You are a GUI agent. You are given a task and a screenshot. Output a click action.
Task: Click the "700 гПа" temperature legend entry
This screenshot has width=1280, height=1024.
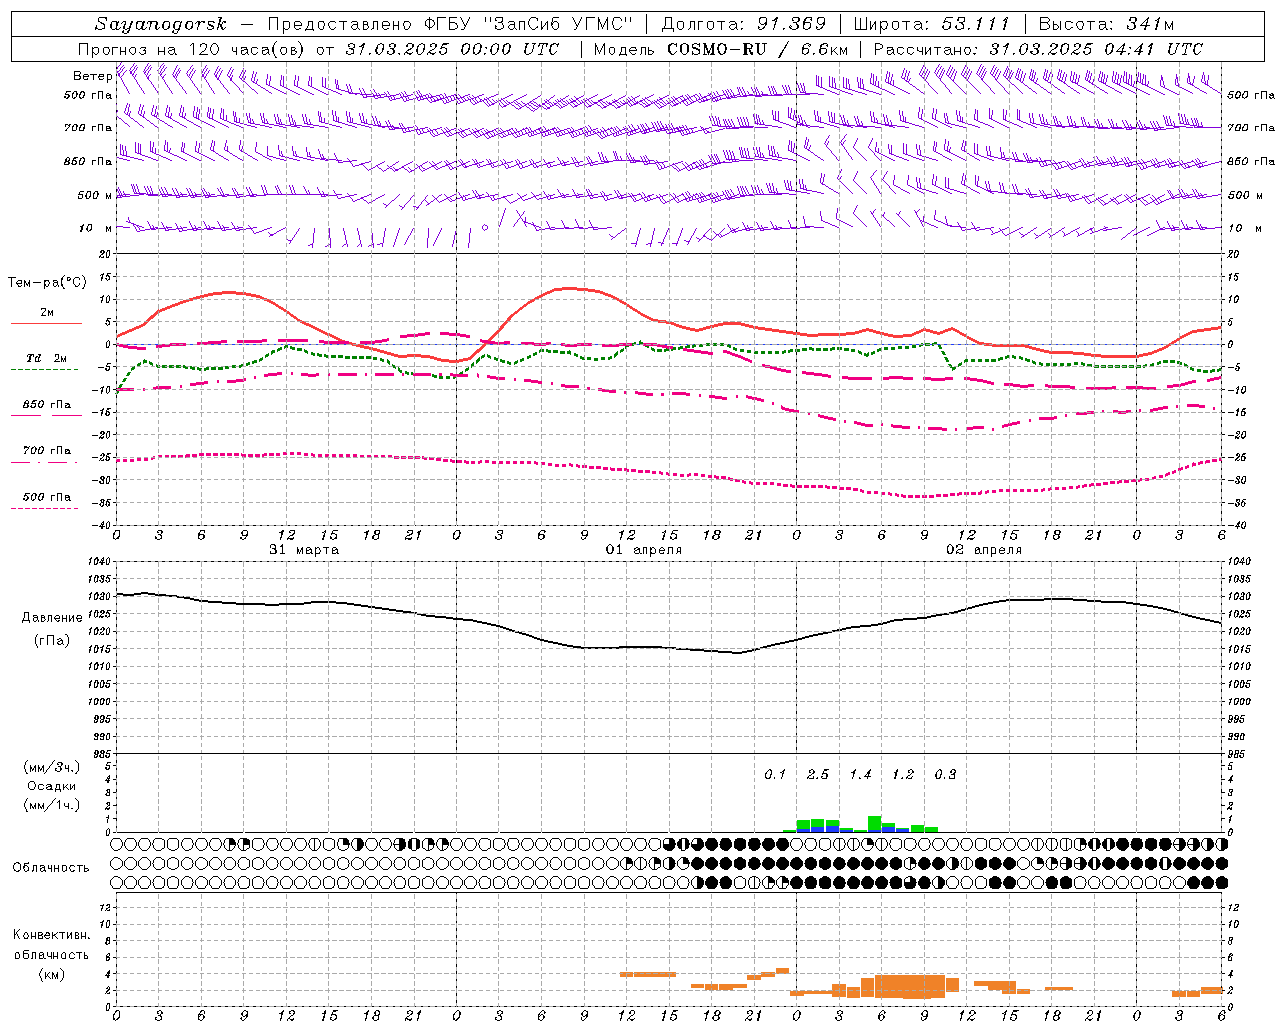pos(46,451)
